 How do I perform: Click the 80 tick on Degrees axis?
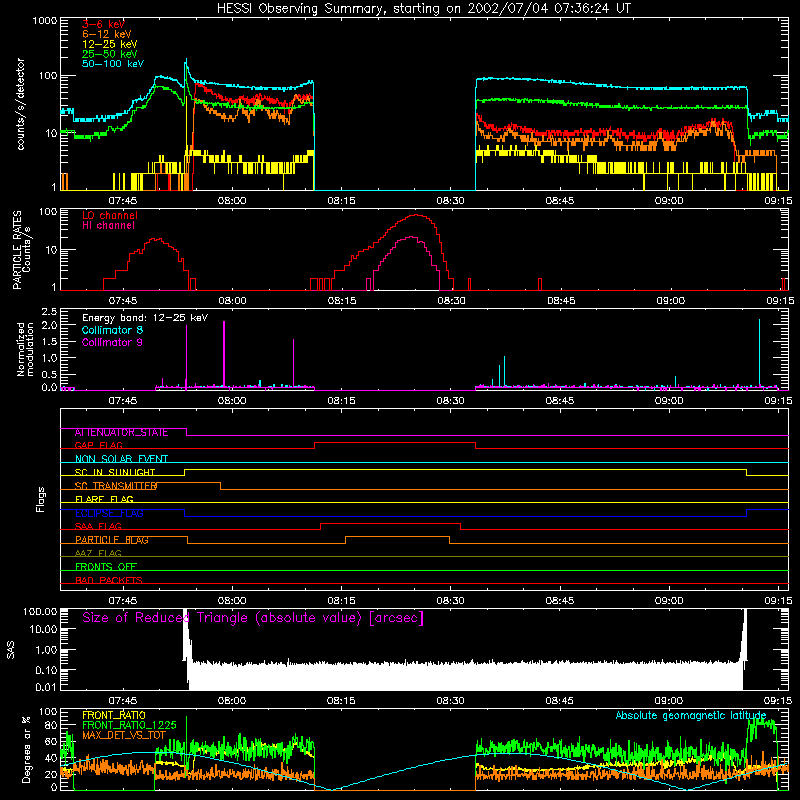tap(51, 725)
